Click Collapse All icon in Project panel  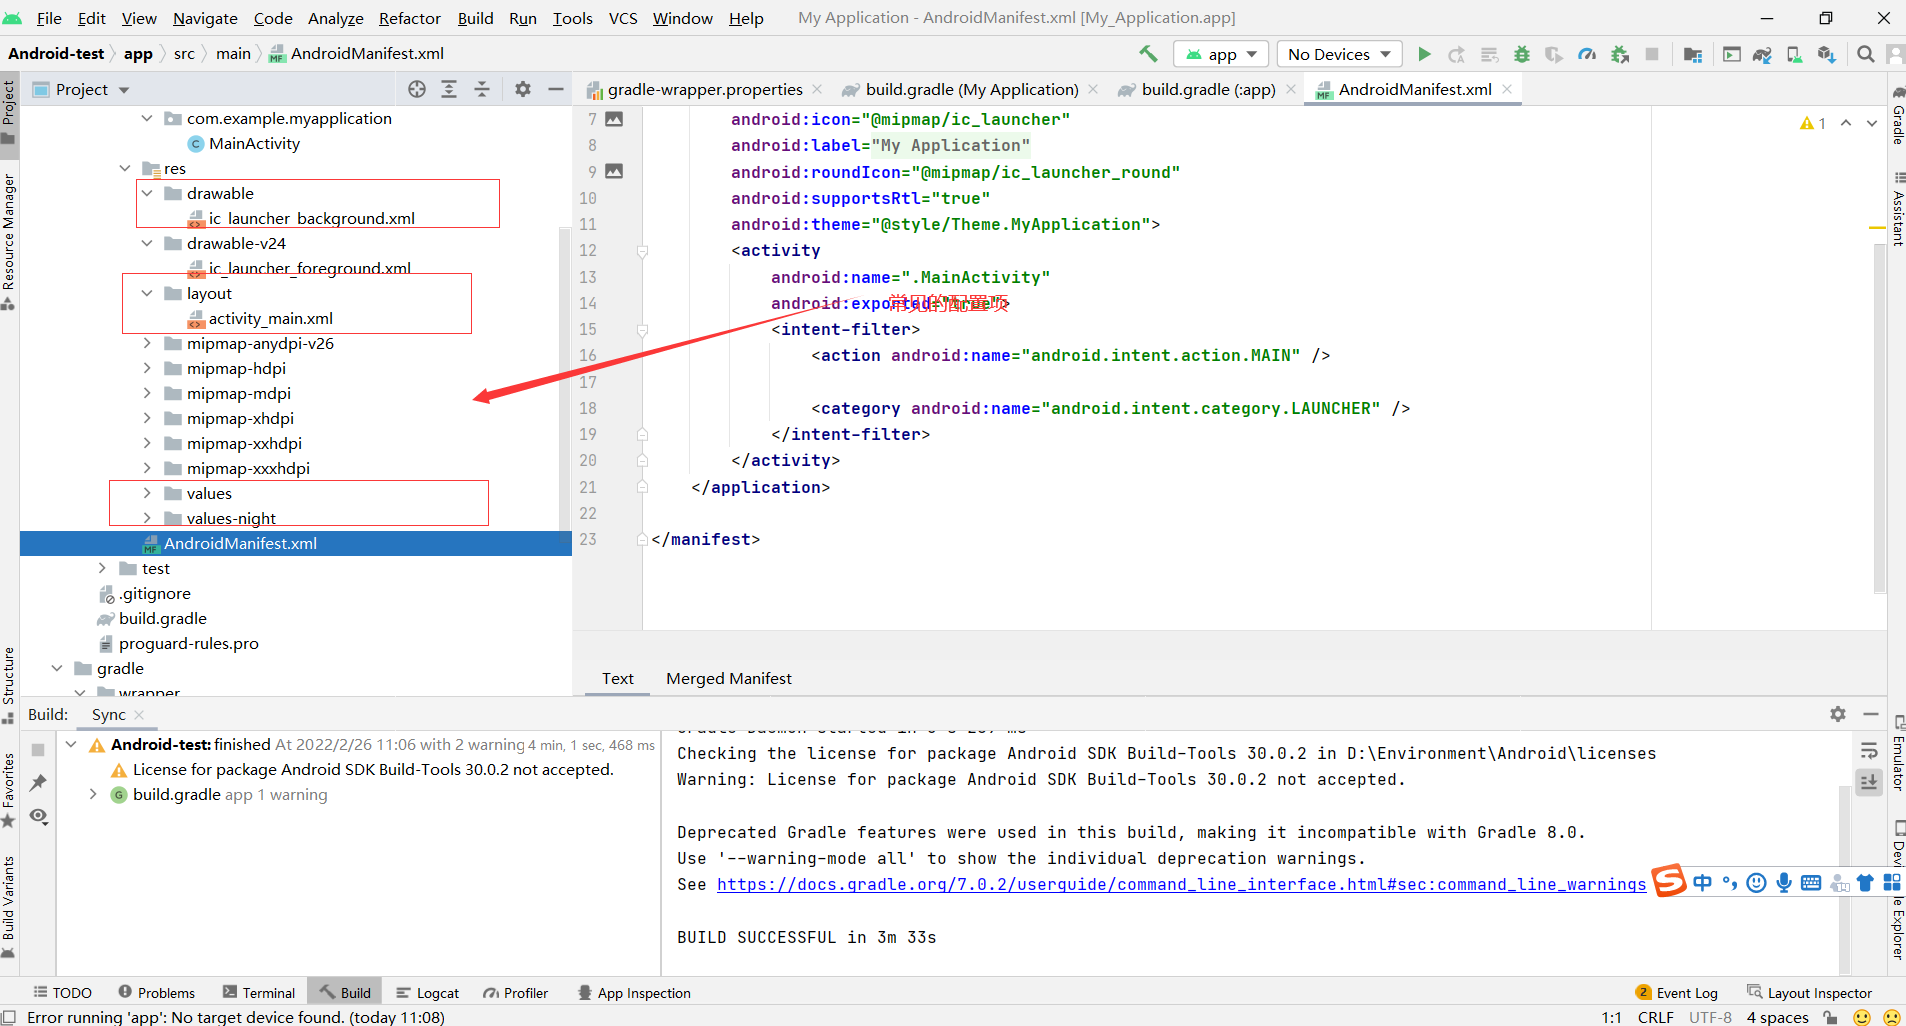click(x=482, y=89)
